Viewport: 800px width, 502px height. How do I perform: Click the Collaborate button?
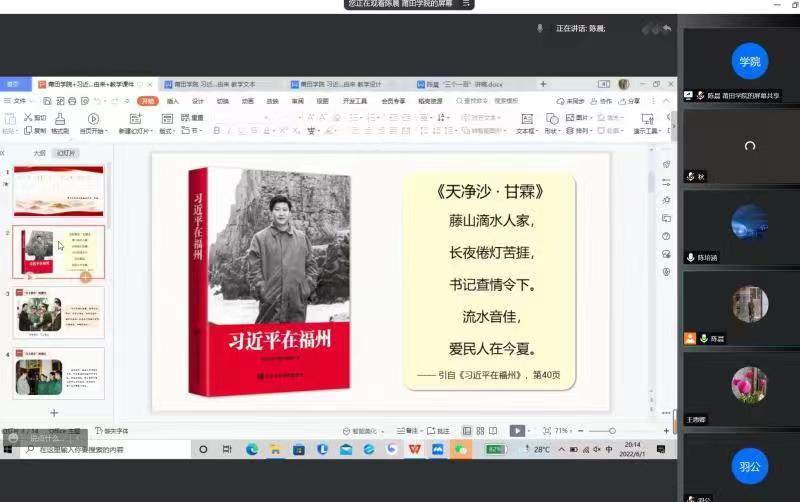coord(601,101)
